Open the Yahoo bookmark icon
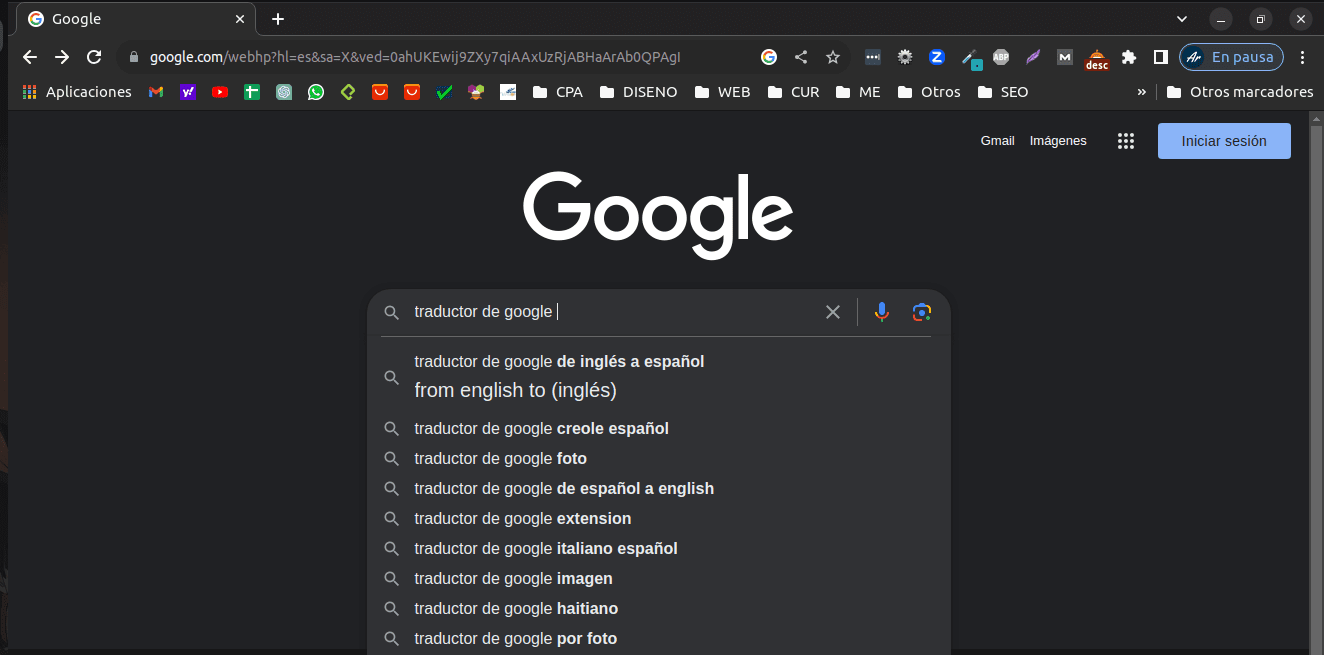The image size is (1324, 655). click(x=188, y=92)
